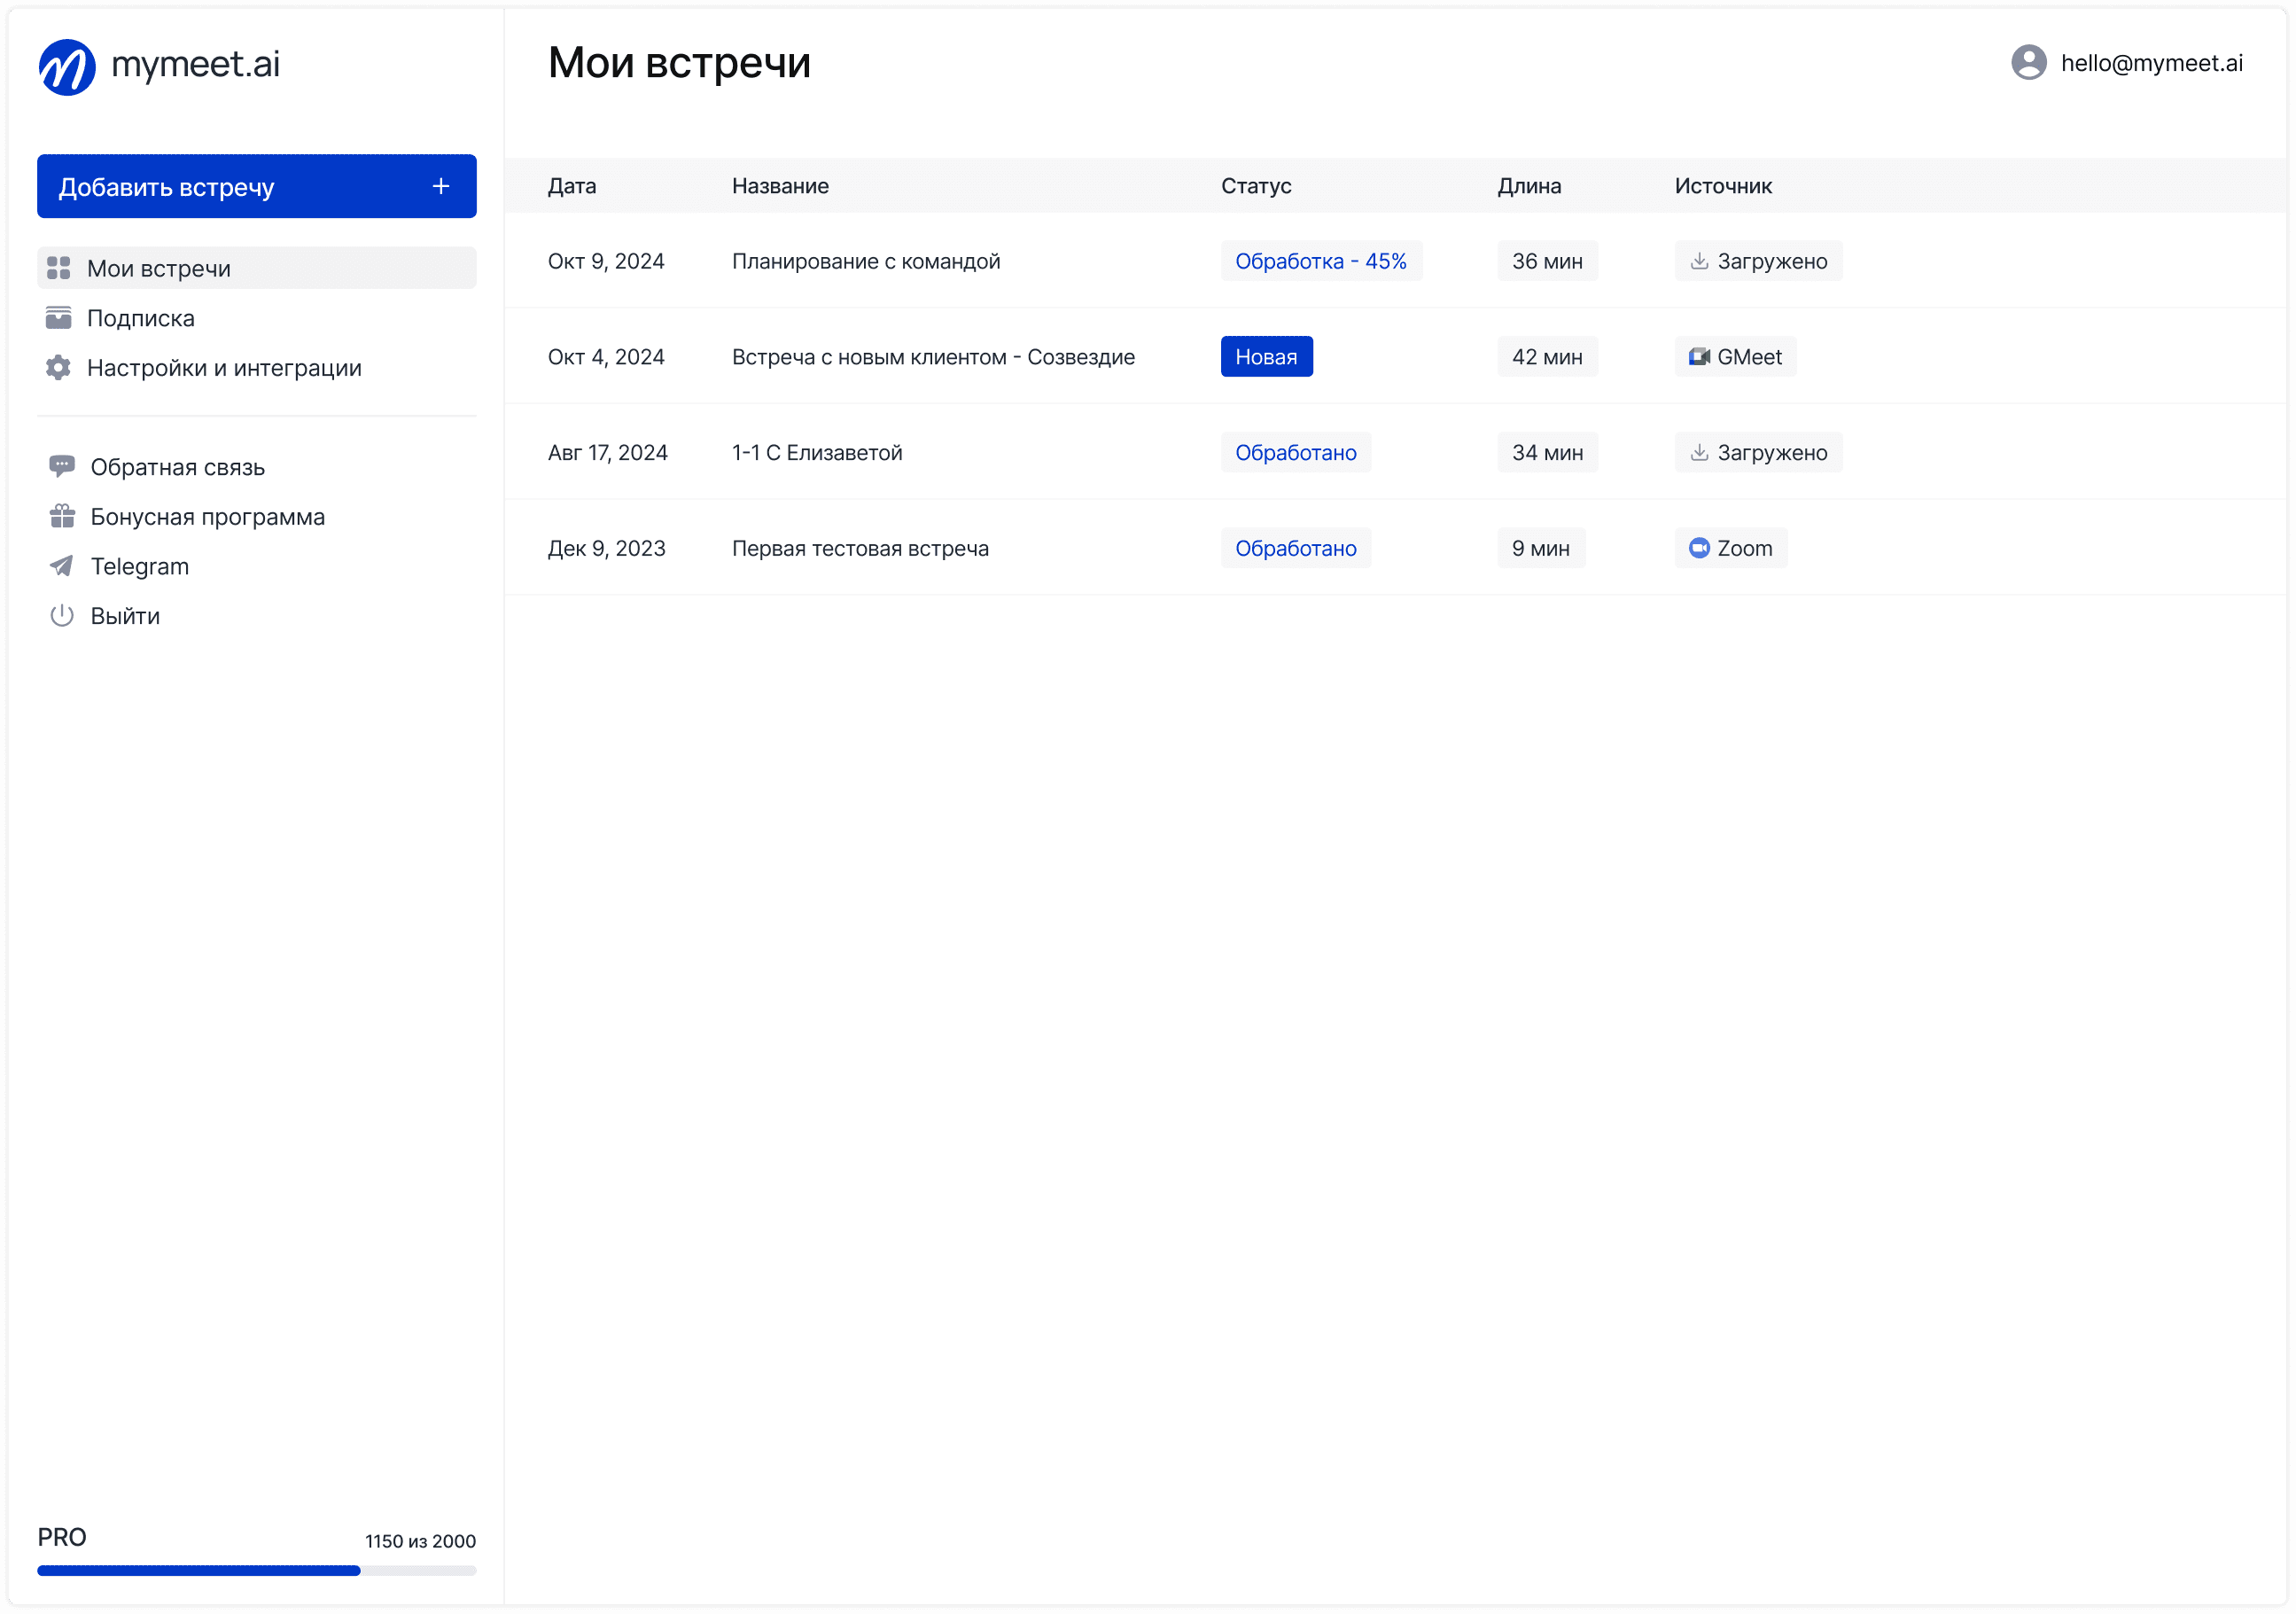This screenshot has height=1614, width=2296.
Task: Open the Планирование с командой meeting
Action: tap(865, 261)
